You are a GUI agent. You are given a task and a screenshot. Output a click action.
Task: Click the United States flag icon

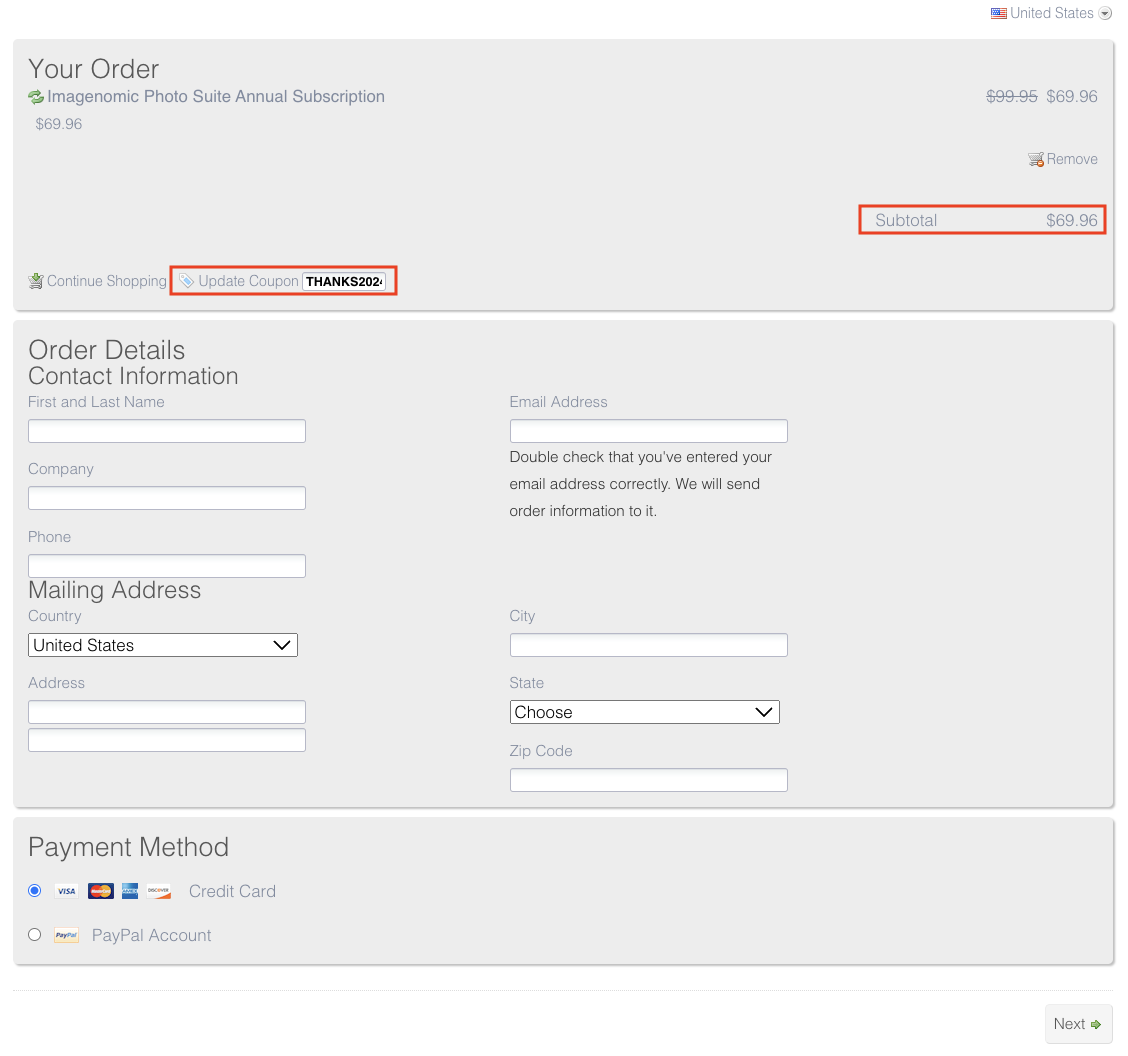(997, 12)
